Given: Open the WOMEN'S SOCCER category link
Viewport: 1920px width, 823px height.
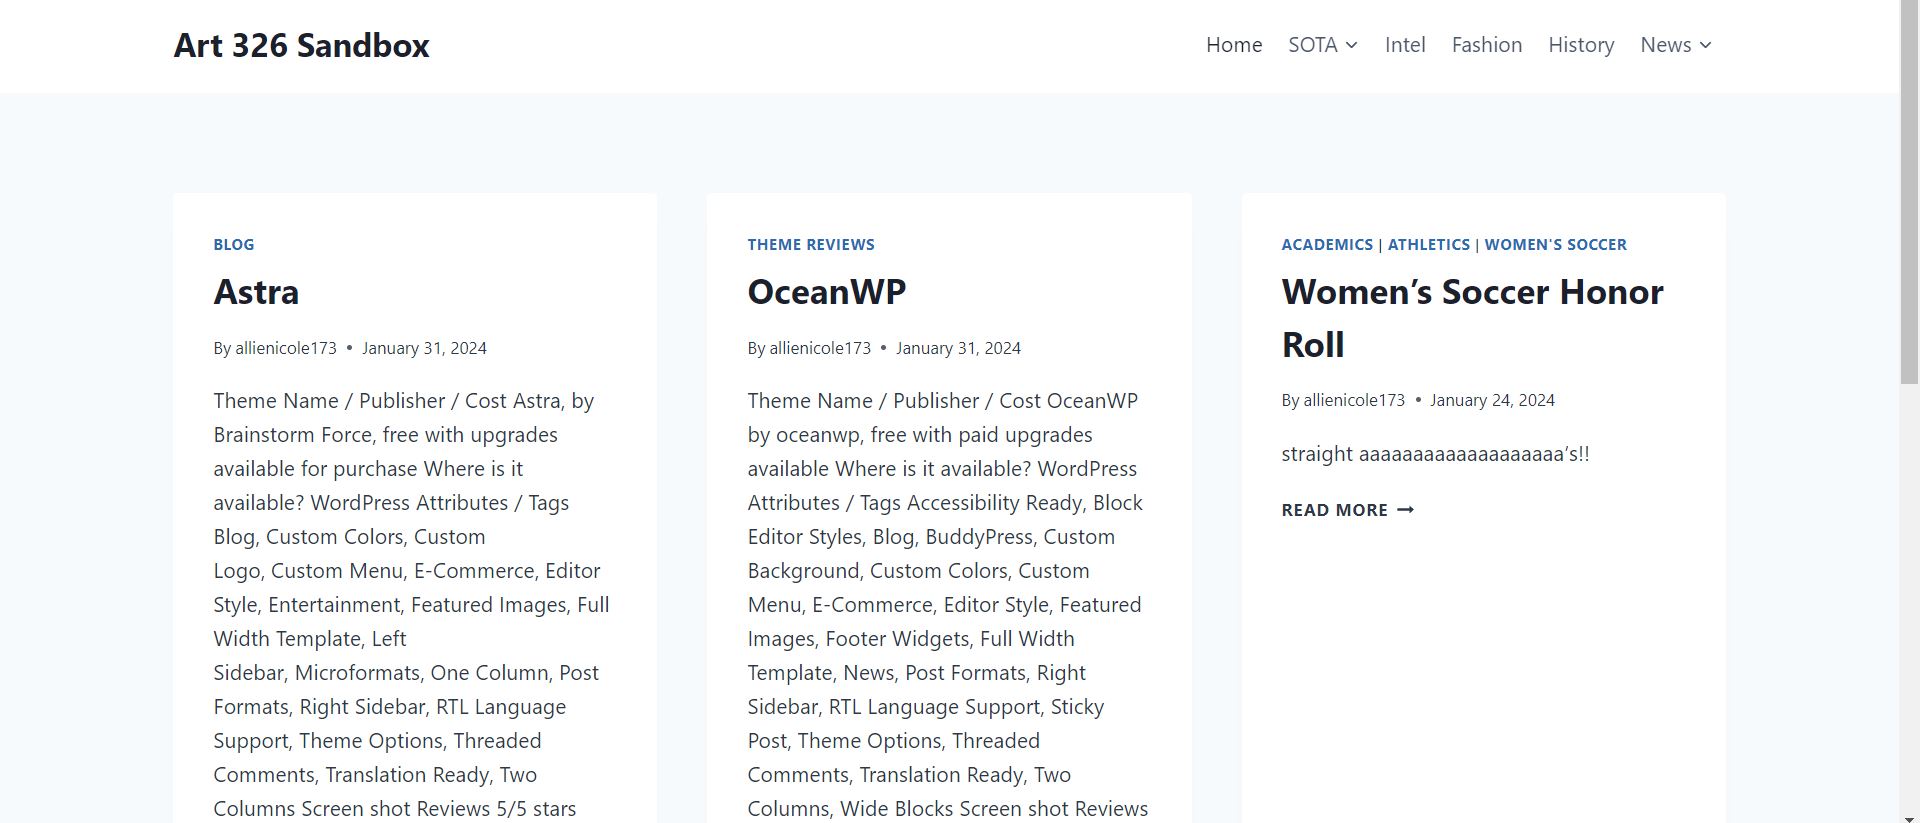Looking at the screenshot, I should (x=1555, y=244).
